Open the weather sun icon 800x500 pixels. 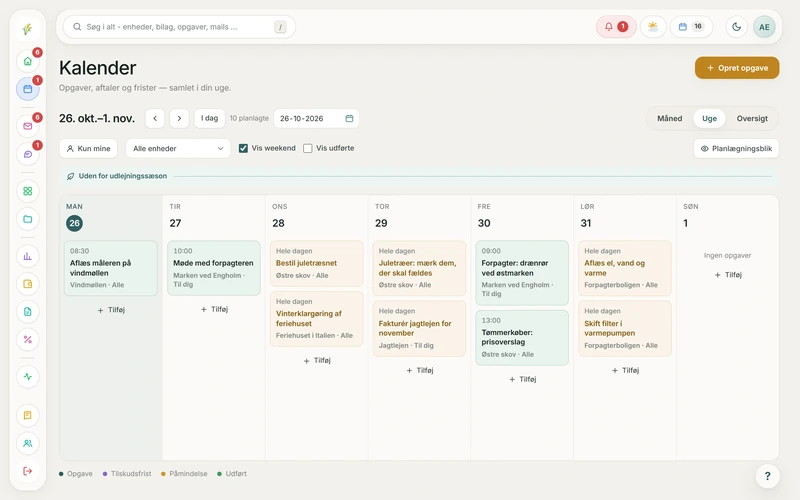point(653,27)
